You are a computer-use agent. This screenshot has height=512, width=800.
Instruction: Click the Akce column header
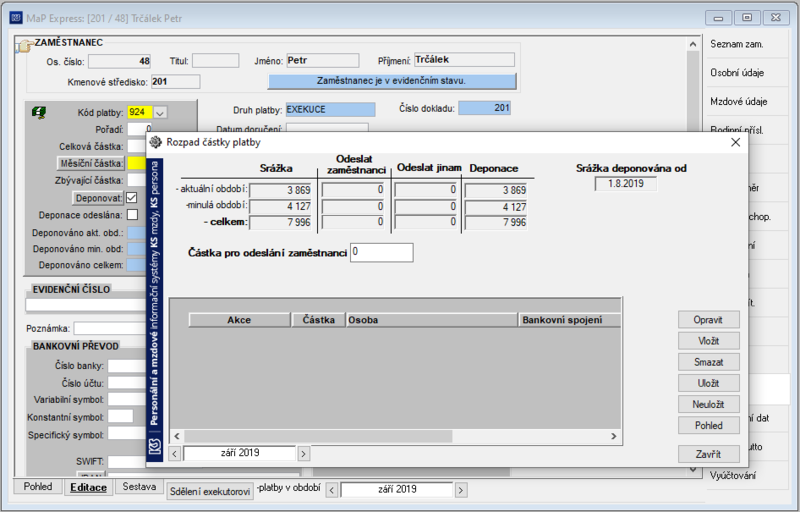point(239,320)
